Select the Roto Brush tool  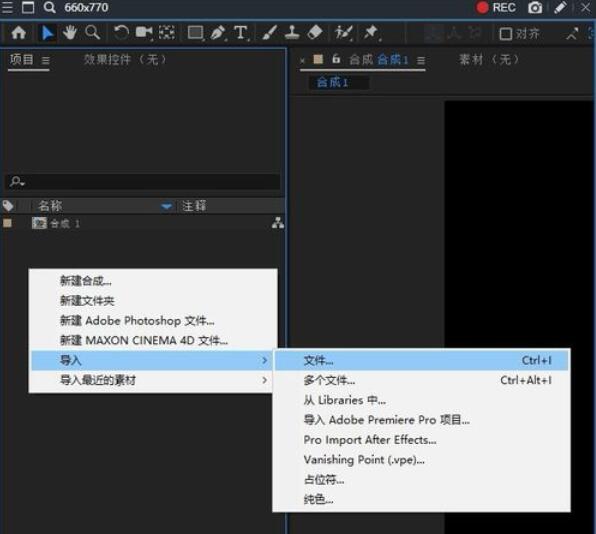tap(344, 33)
